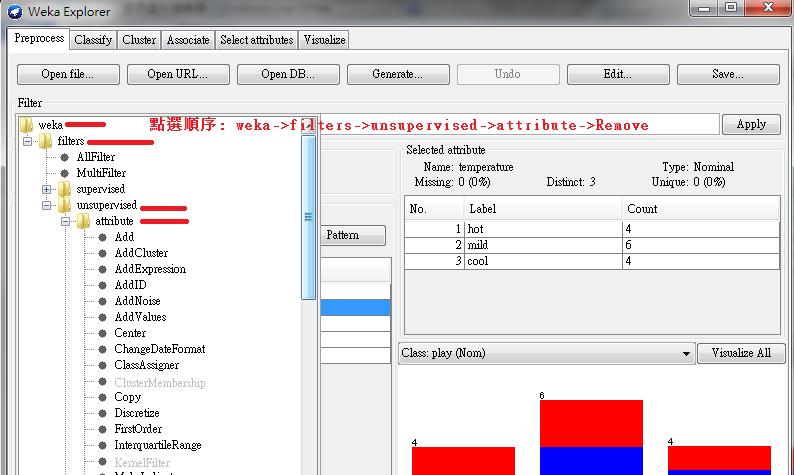Image resolution: width=794 pixels, height=475 pixels.
Task: Choose the AddNoise filter
Action: pyautogui.click(x=138, y=301)
